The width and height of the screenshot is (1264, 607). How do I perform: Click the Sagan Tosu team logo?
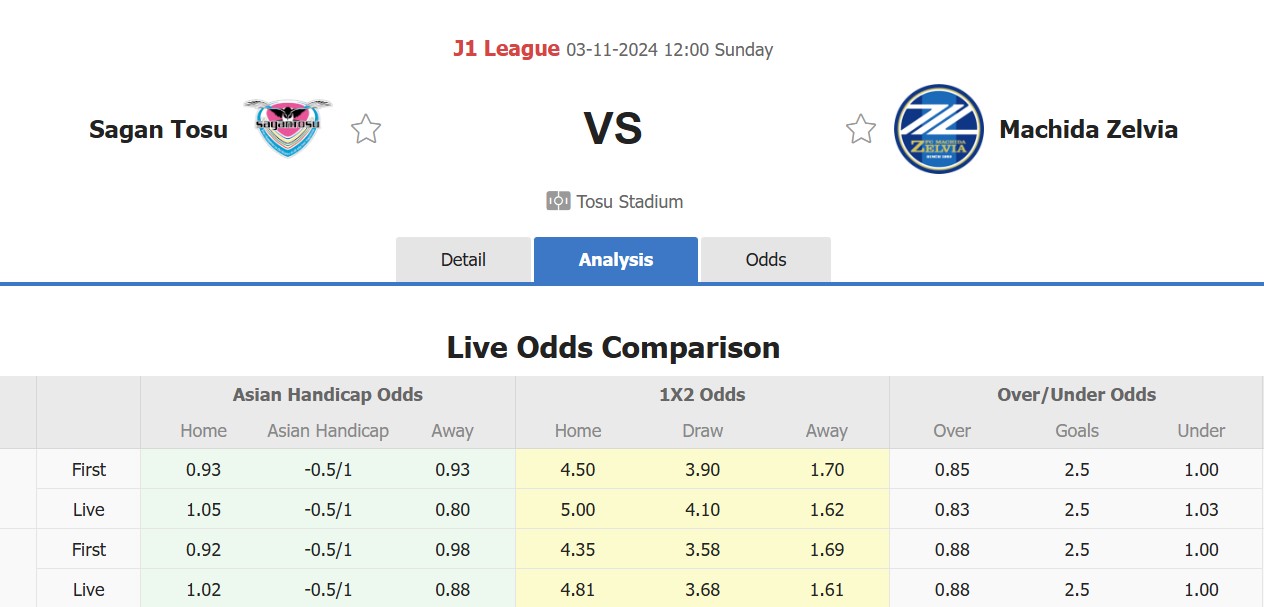pyautogui.click(x=287, y=128)
